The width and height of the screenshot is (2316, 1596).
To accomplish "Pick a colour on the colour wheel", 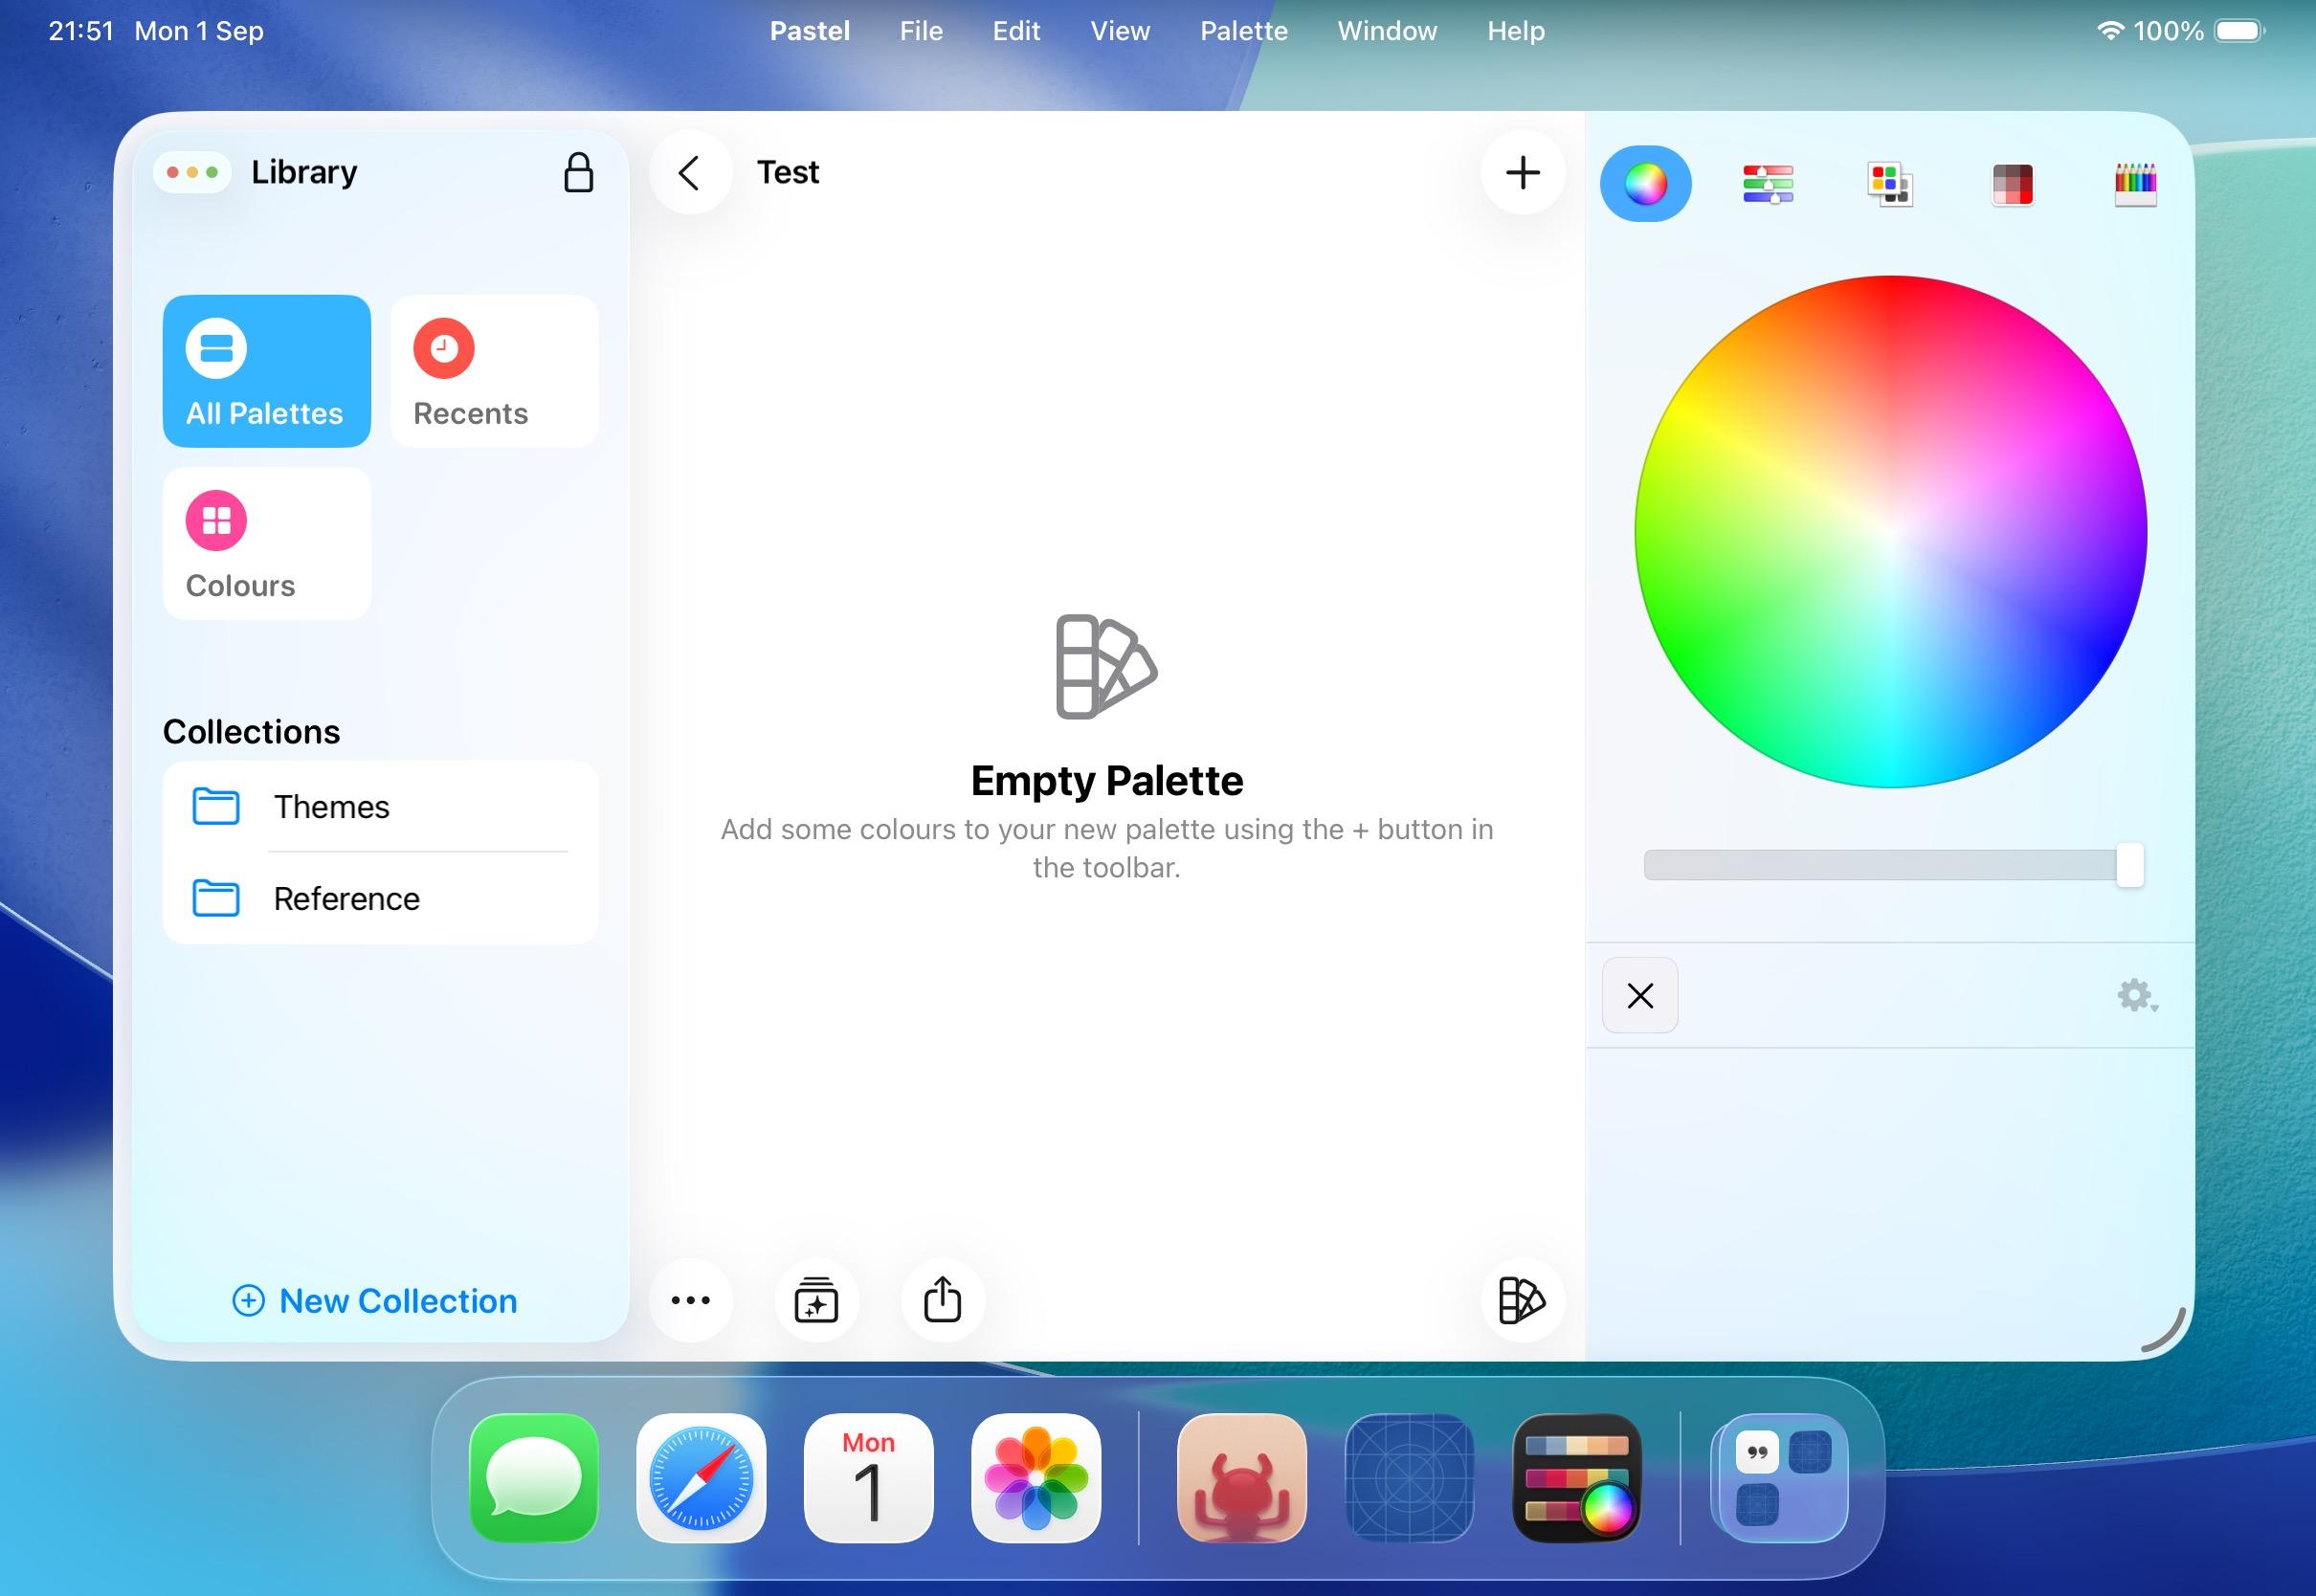I will pos(1890,531).
